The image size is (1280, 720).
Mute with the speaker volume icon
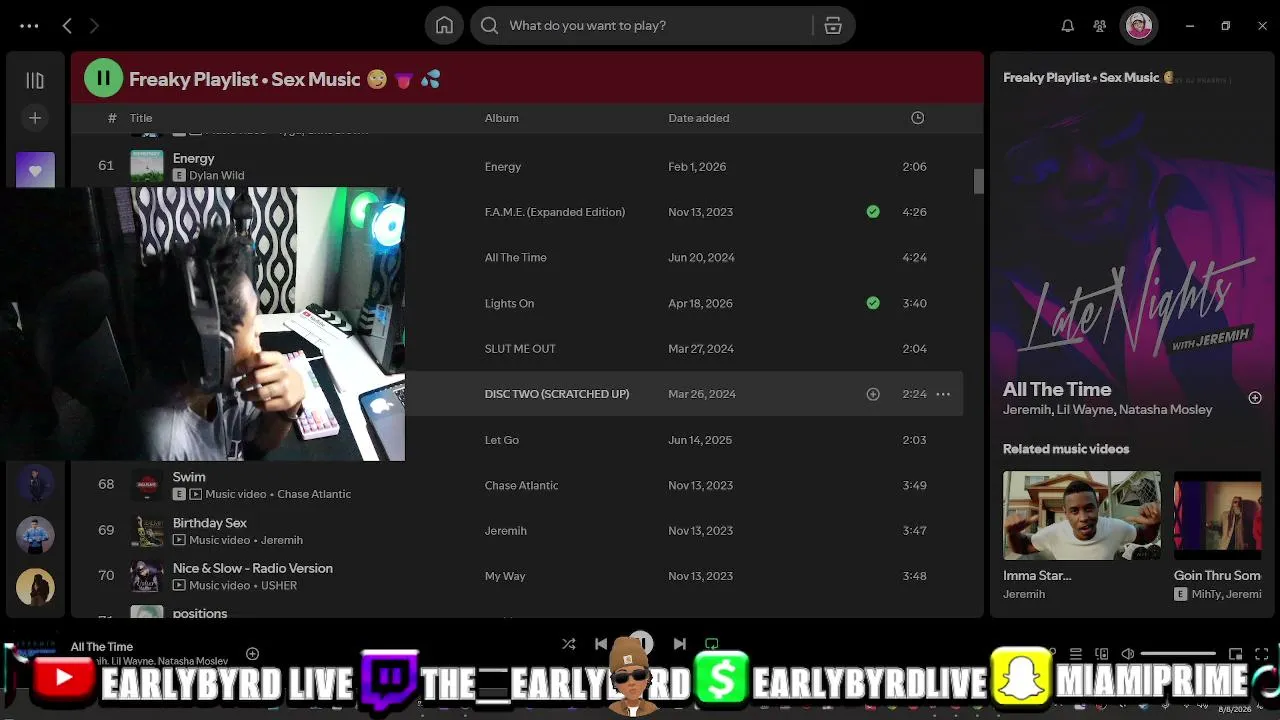(x=1128, y=654)
